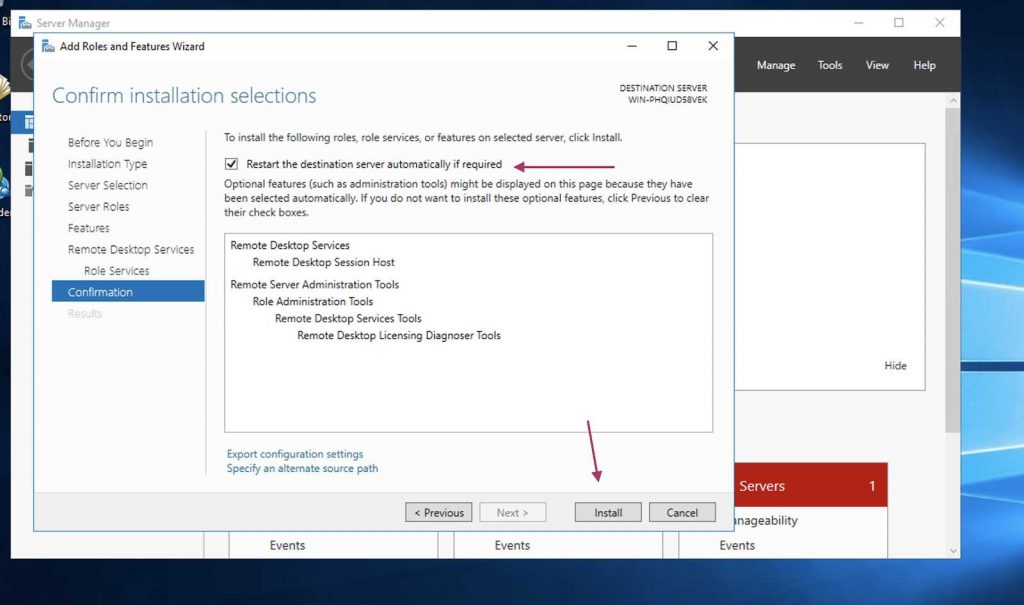
Task: Minimize the wizard dialog window
Action: click(632, 46)
